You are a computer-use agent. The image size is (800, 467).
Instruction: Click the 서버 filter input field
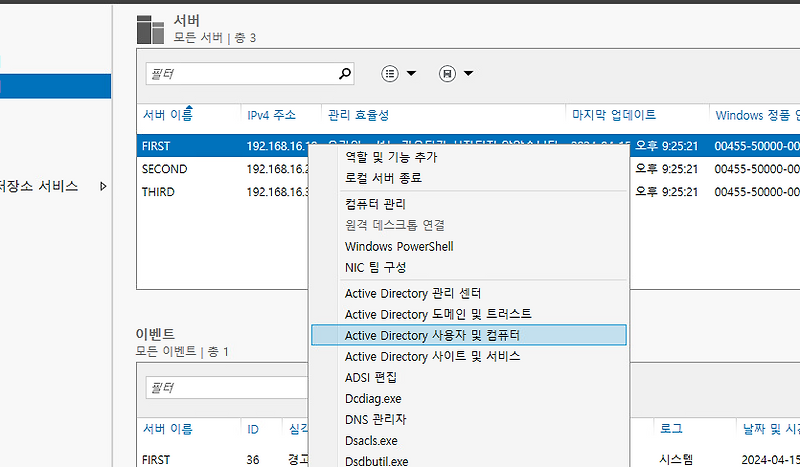250,74
